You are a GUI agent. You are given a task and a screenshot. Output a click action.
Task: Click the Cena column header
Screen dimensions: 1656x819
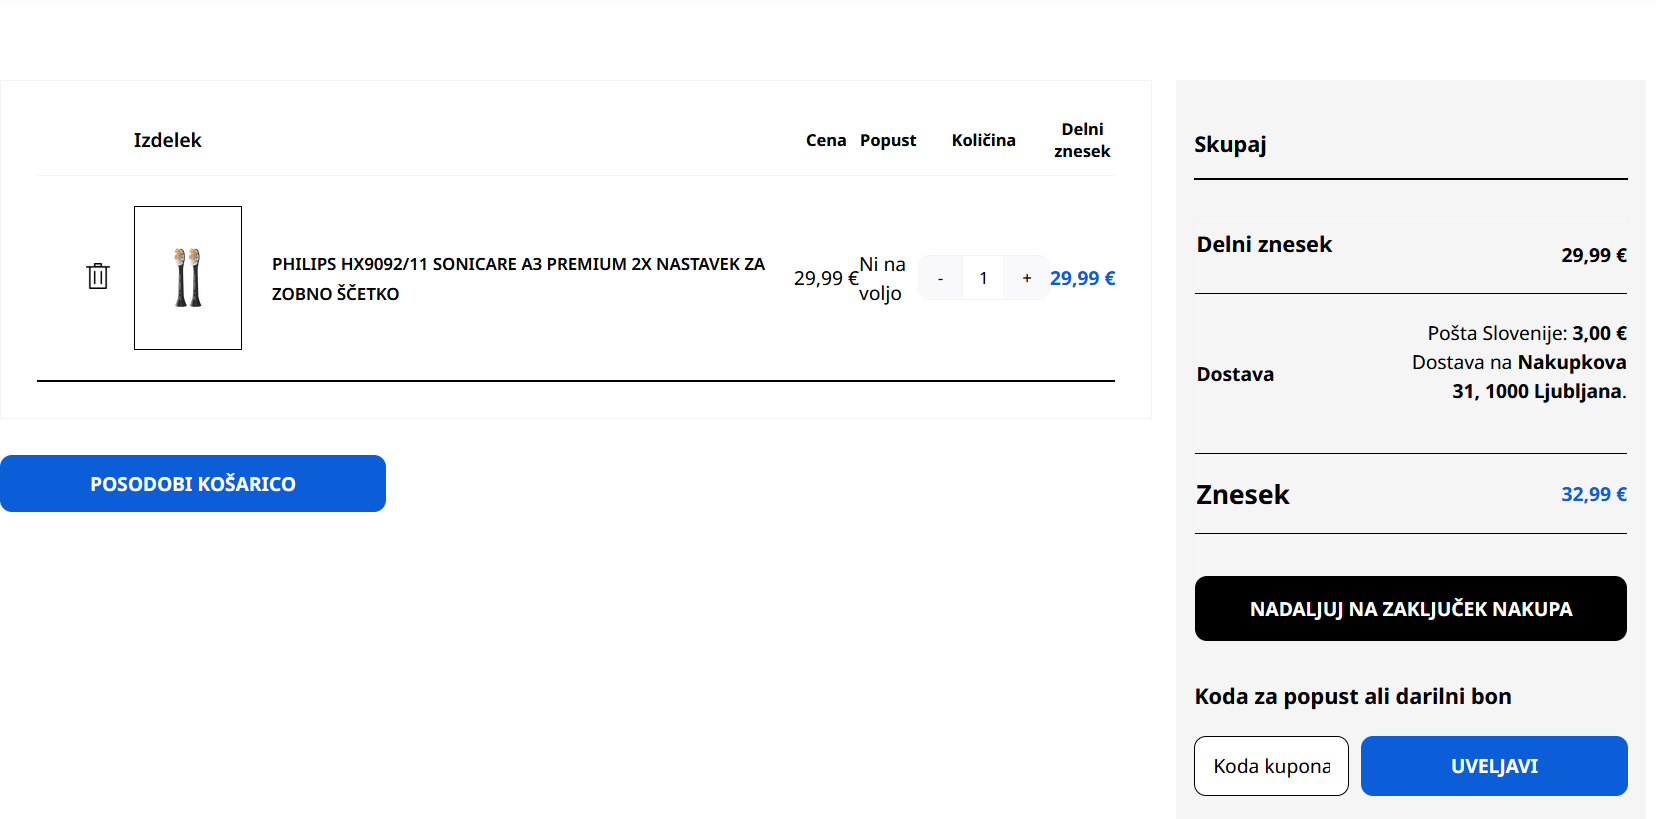[826, 140]
